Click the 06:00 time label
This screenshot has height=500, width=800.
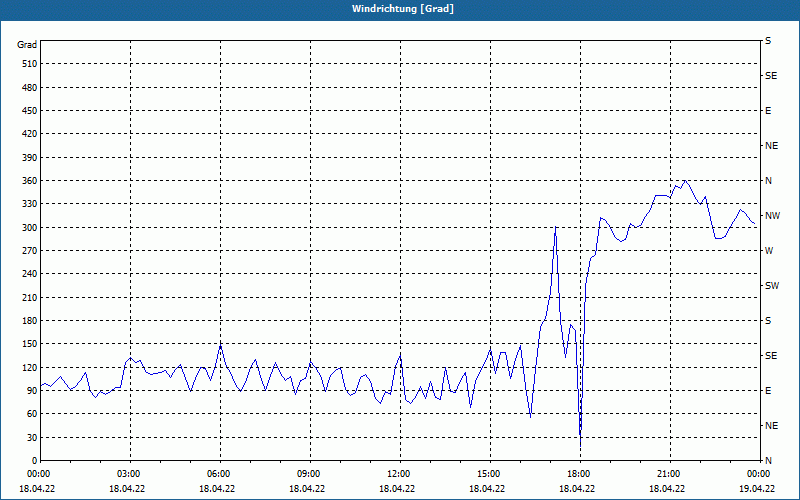point(220,474)
